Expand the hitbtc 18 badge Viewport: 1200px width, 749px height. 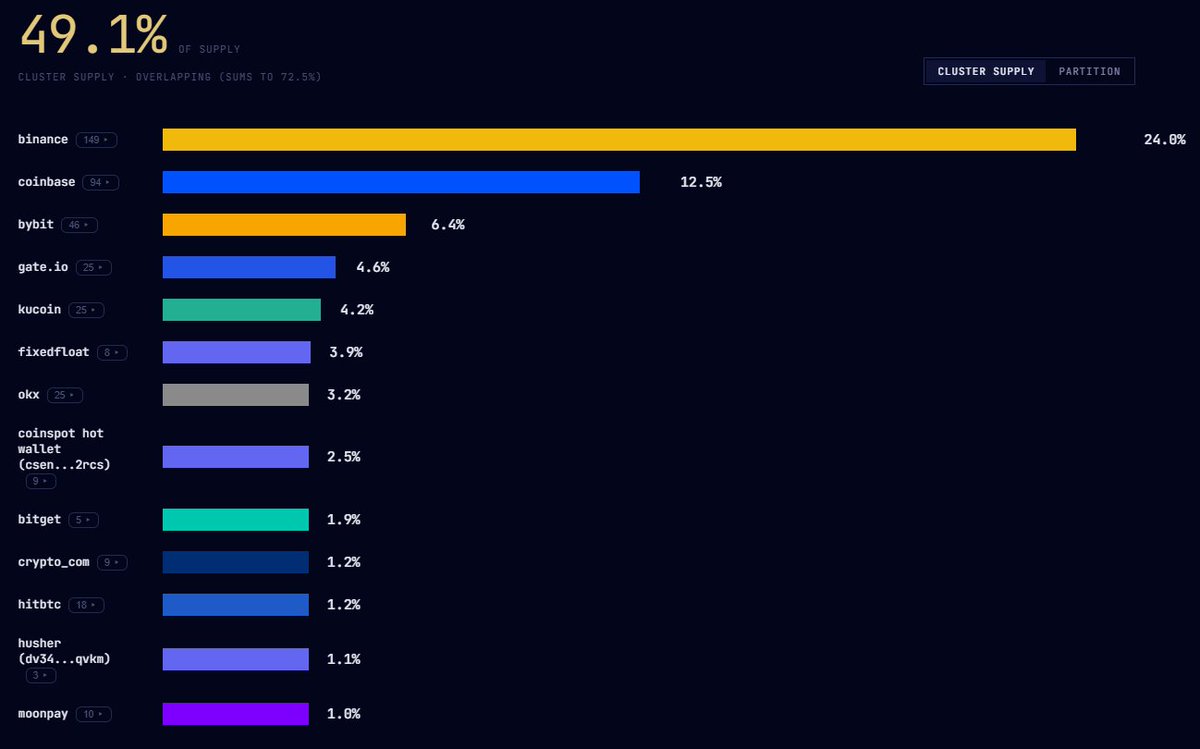click(86, 605)
